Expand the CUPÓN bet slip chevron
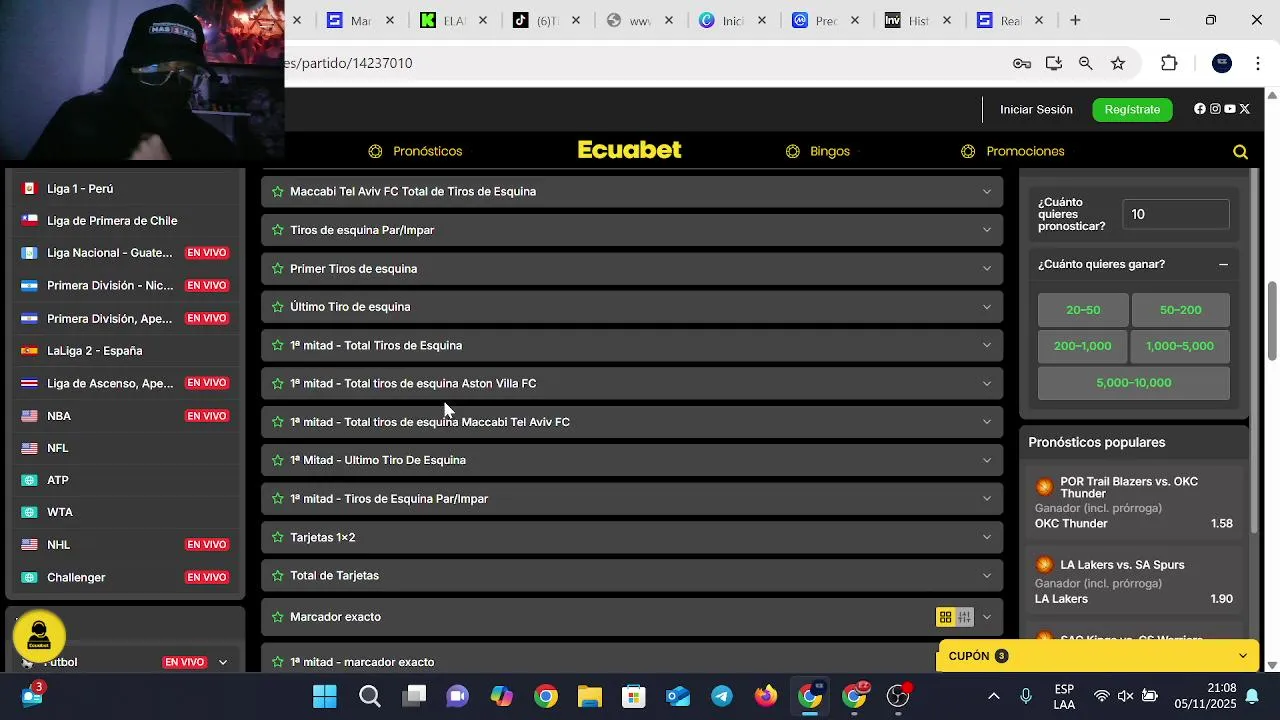 click(x=1243, y=656)
